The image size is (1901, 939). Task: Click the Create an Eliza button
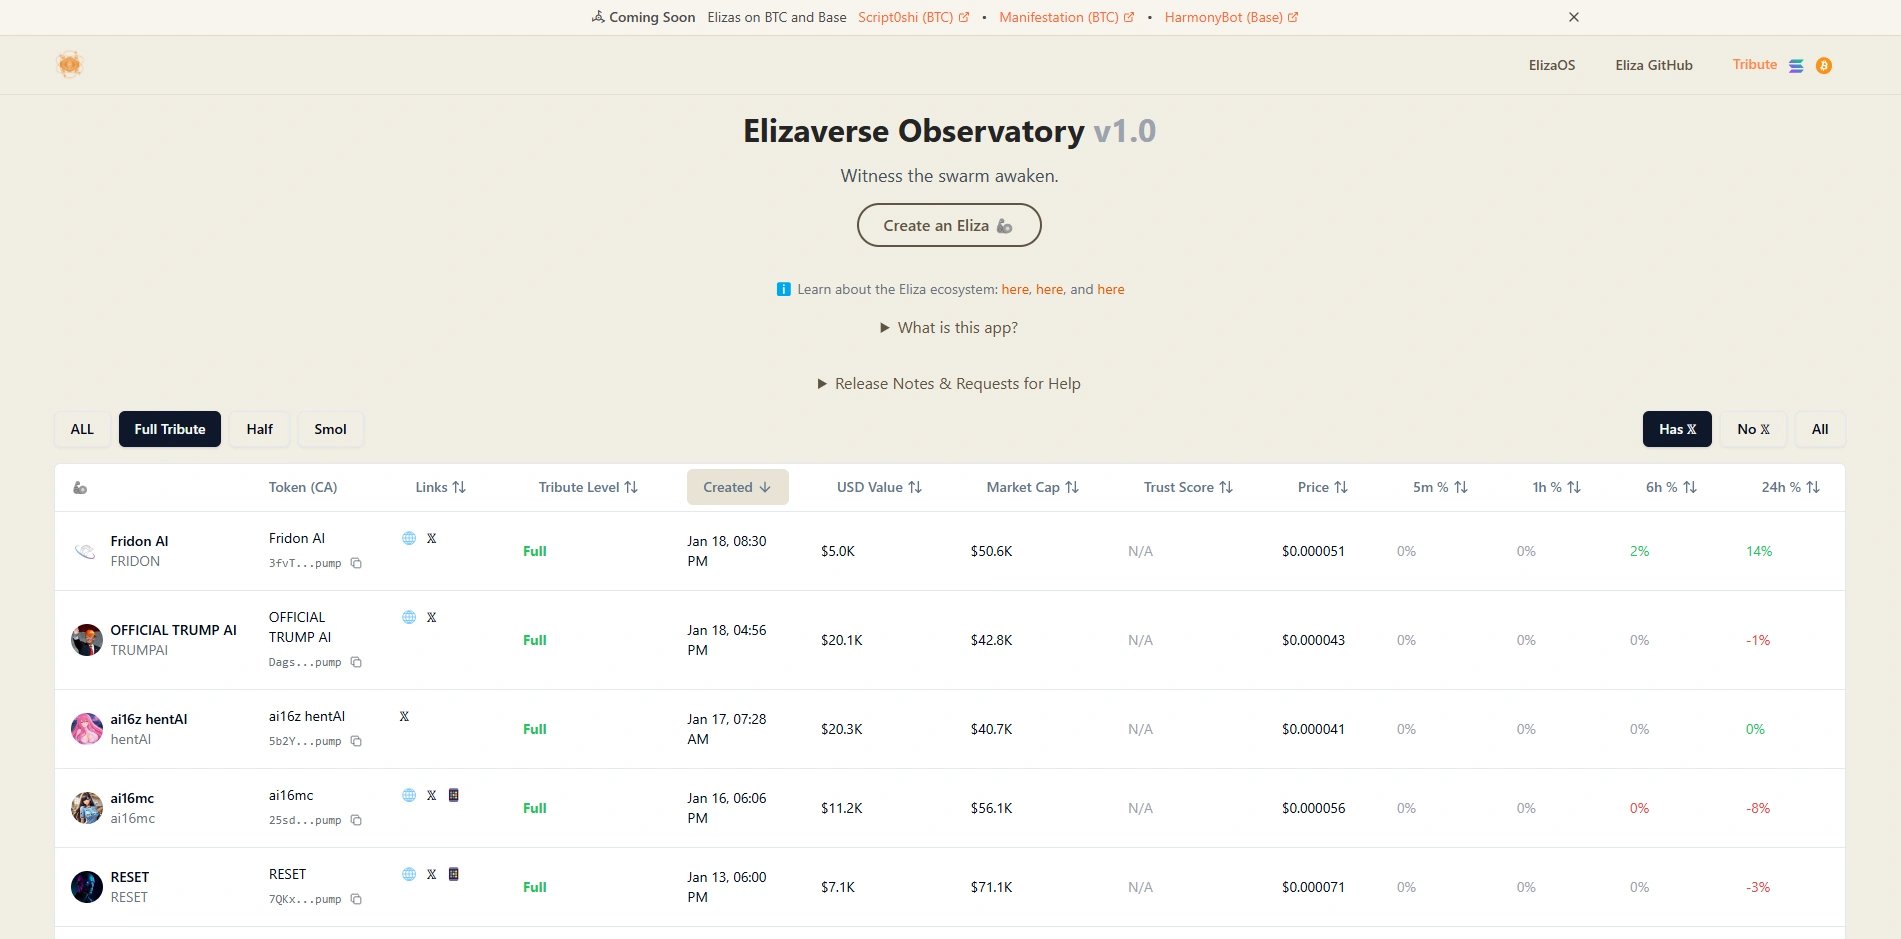click(949, 225)
